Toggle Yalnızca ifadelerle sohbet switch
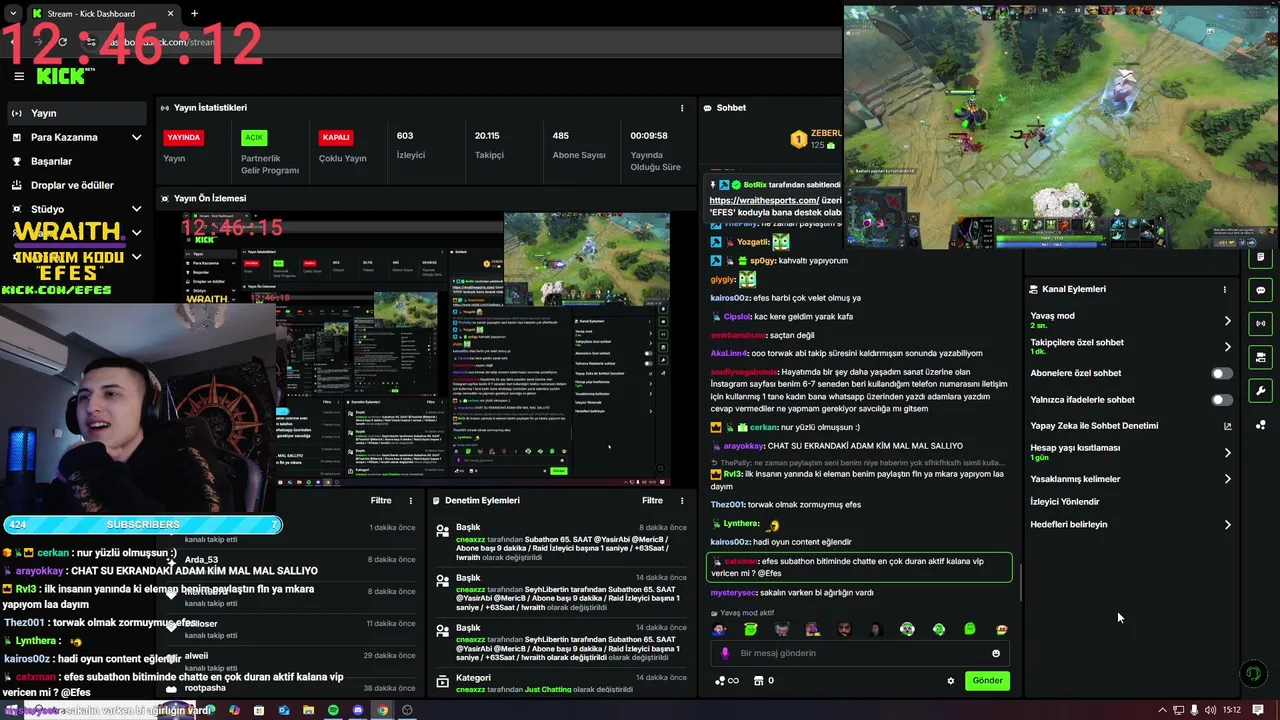Viewport: 1280px width, 720px height. [x=1222, y=400]
